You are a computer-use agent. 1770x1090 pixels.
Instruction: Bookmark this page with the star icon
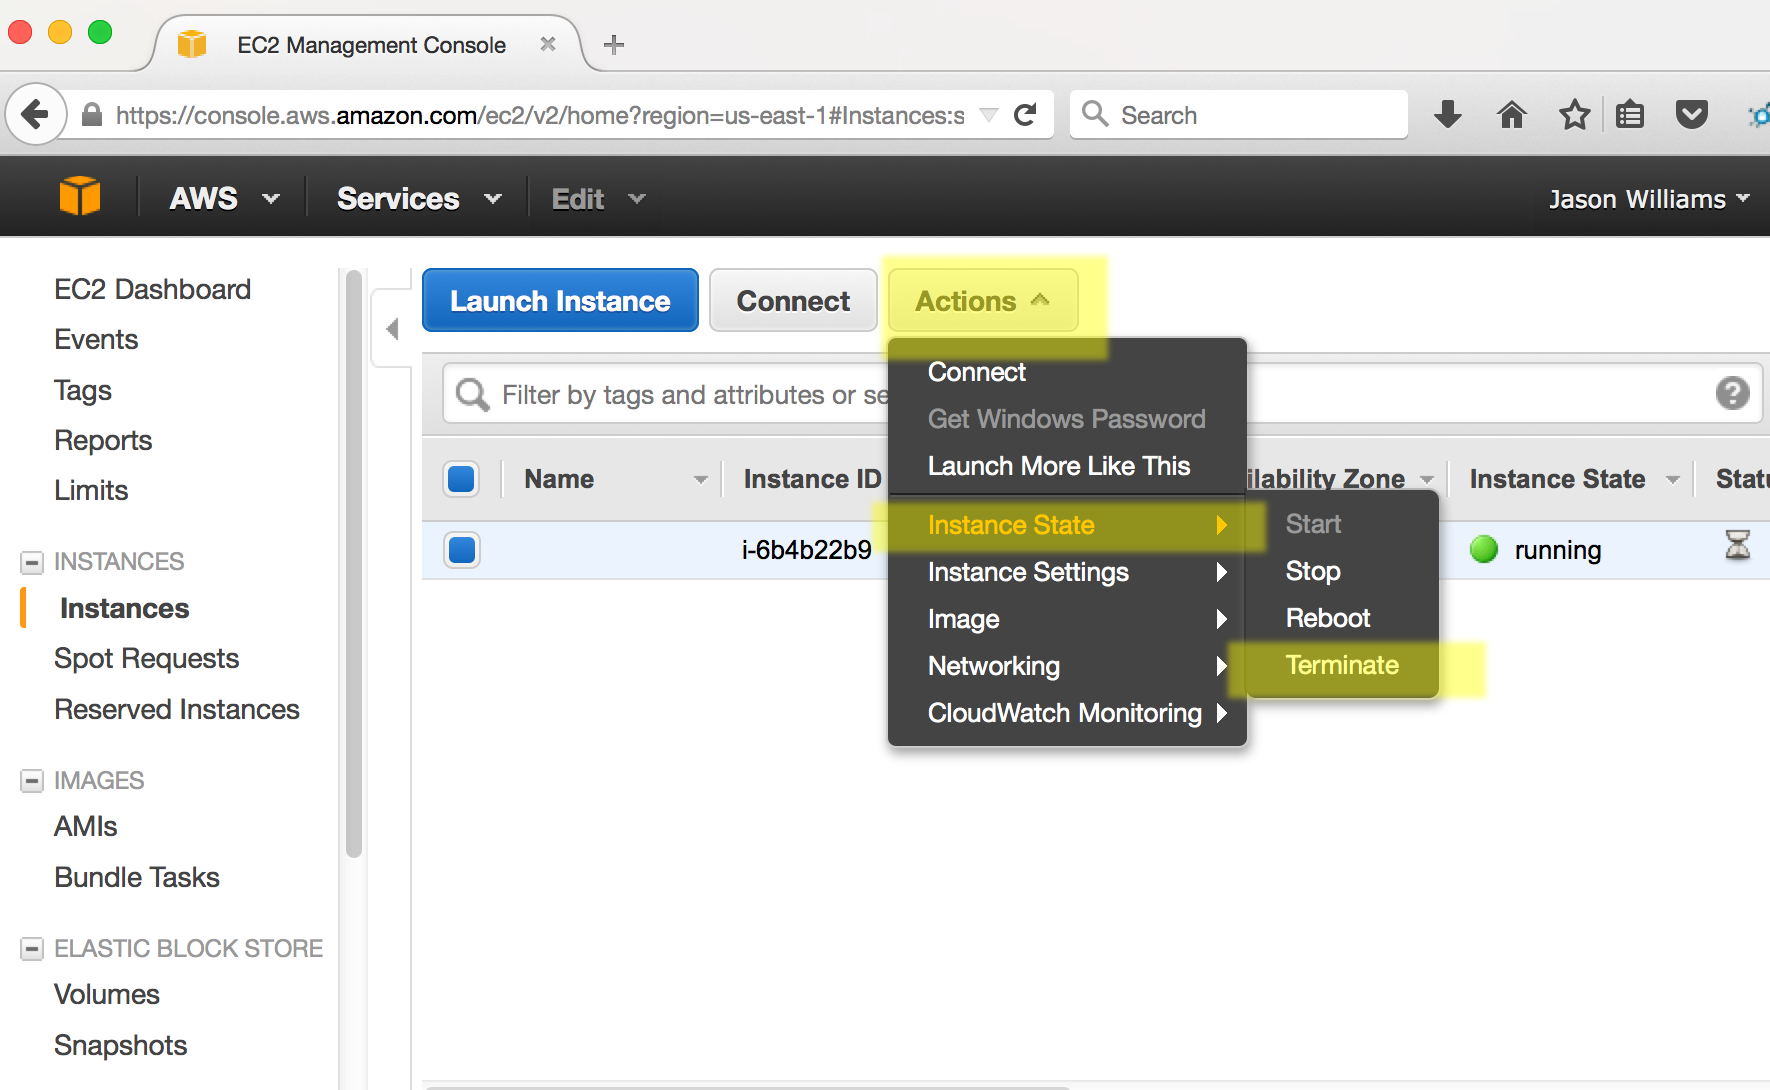[x=1574, y=115]
